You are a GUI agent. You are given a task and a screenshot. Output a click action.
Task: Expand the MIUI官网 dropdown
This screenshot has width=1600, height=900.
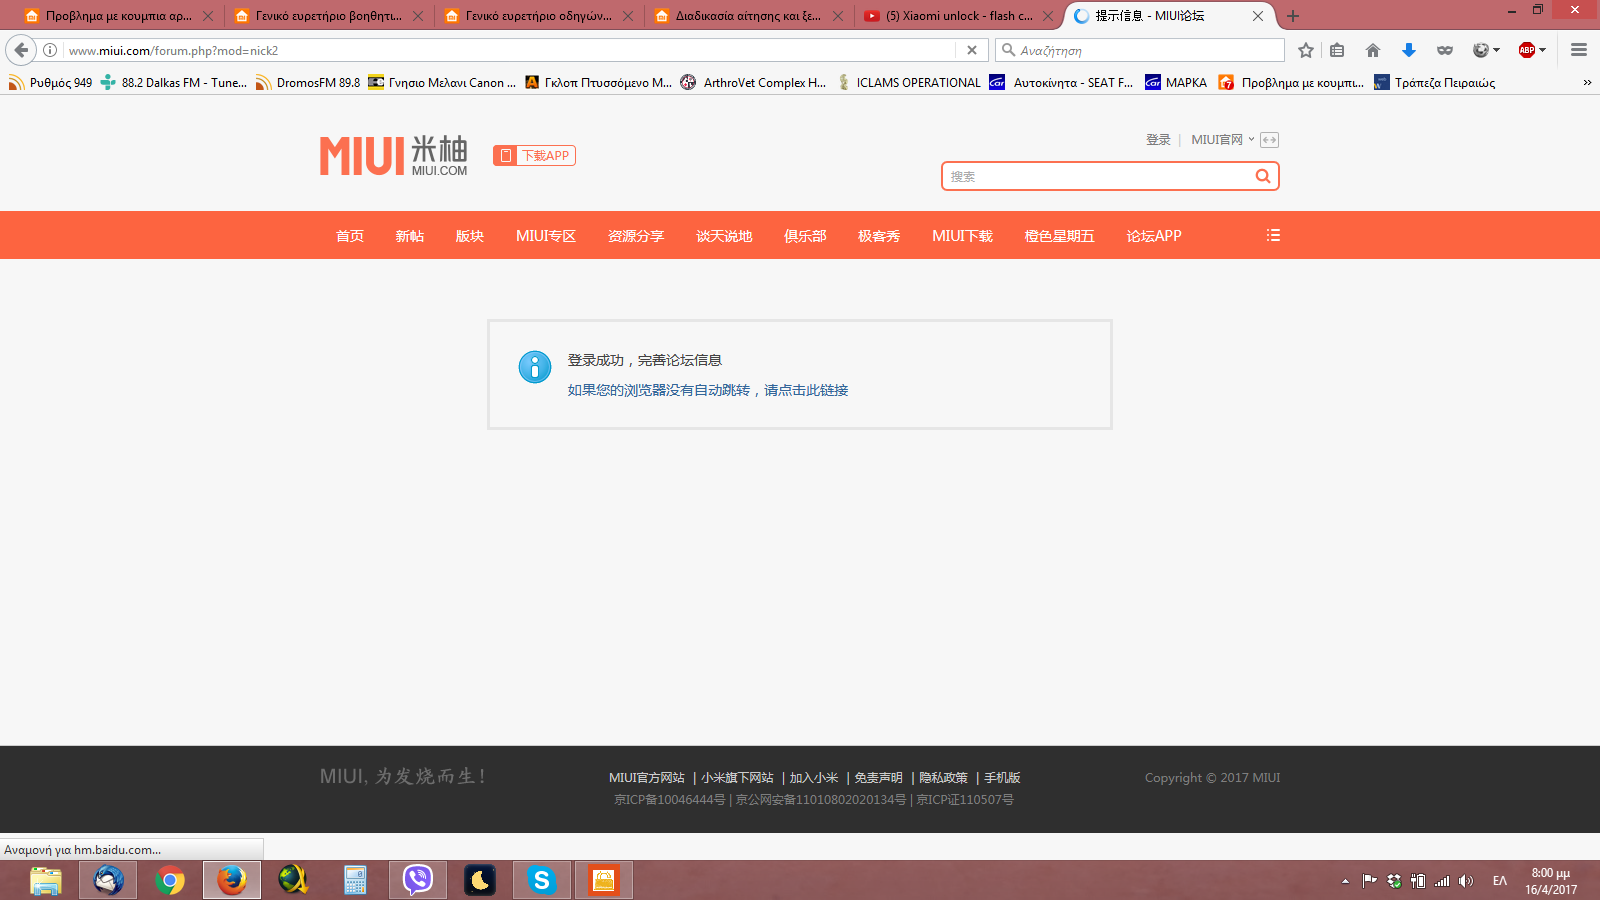1222,140
